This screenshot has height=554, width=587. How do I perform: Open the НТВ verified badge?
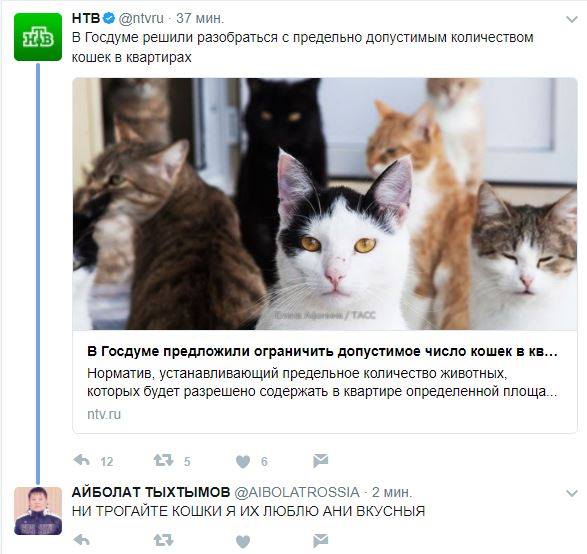[x=109, y=18]
